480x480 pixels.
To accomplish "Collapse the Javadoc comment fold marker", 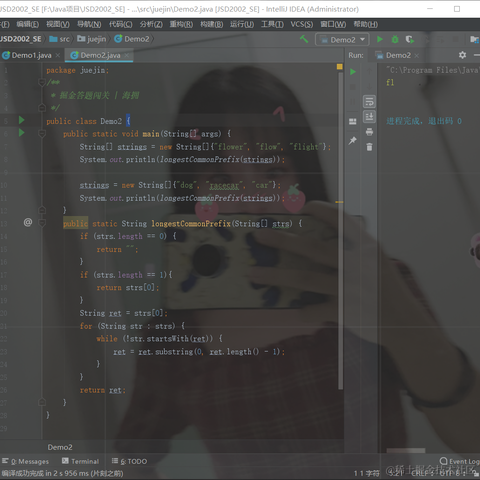I will 42,82.
